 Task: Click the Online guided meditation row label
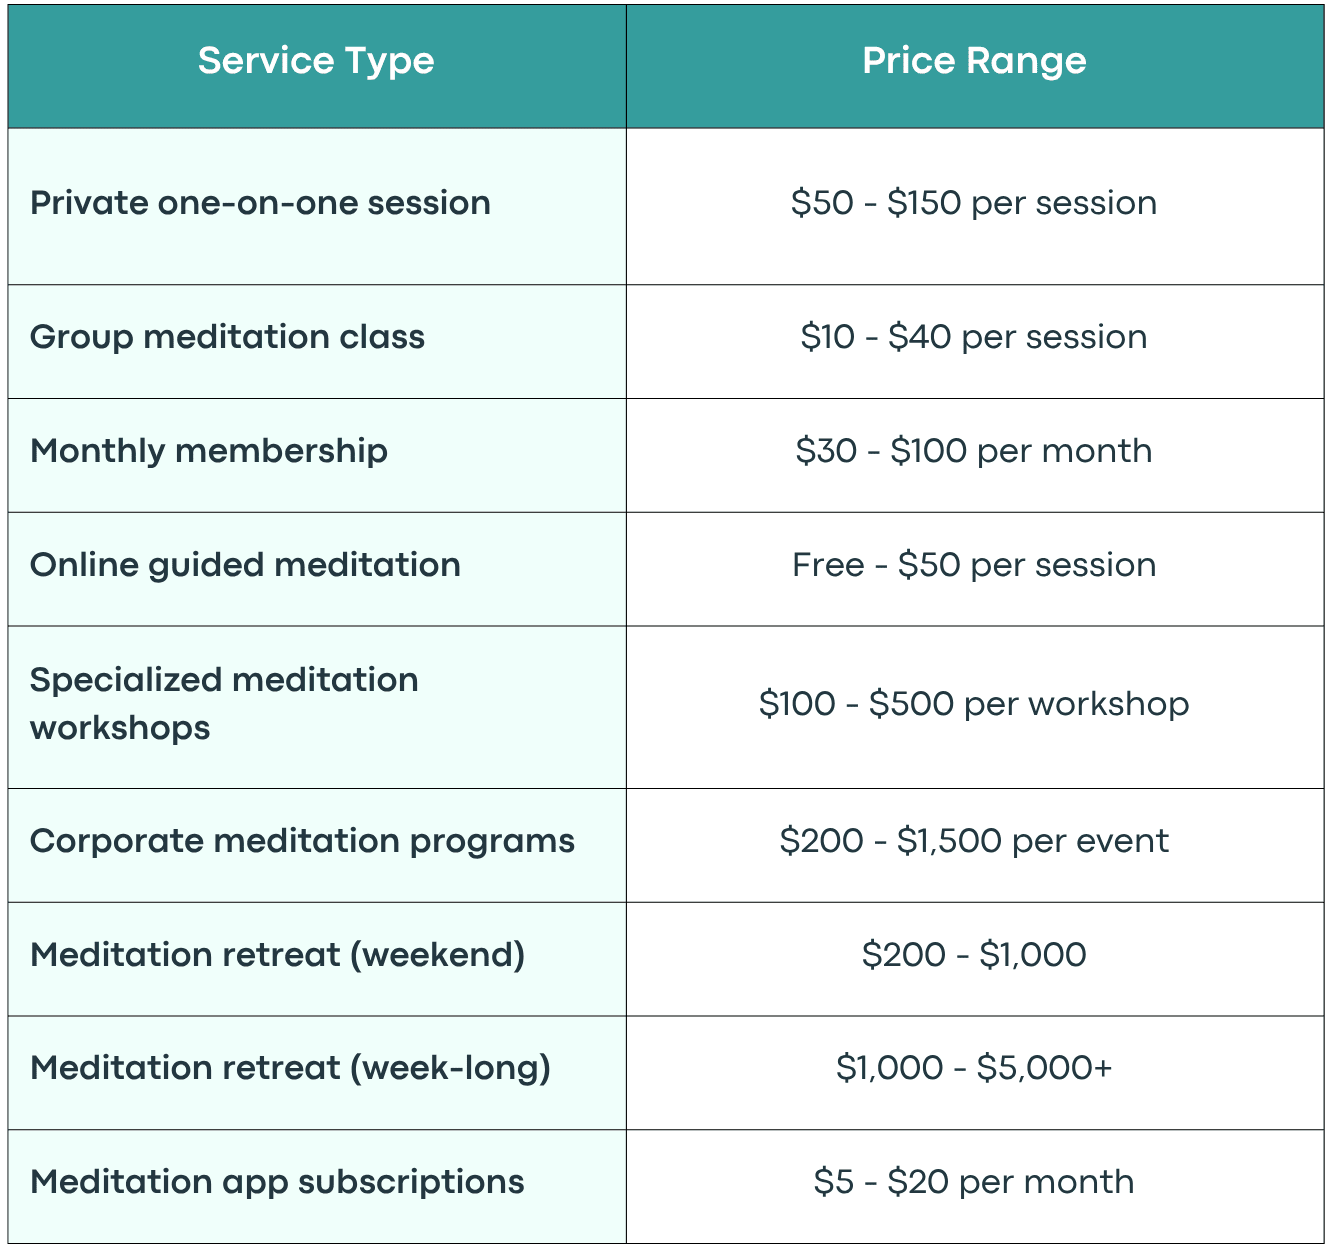pos(245,565)
